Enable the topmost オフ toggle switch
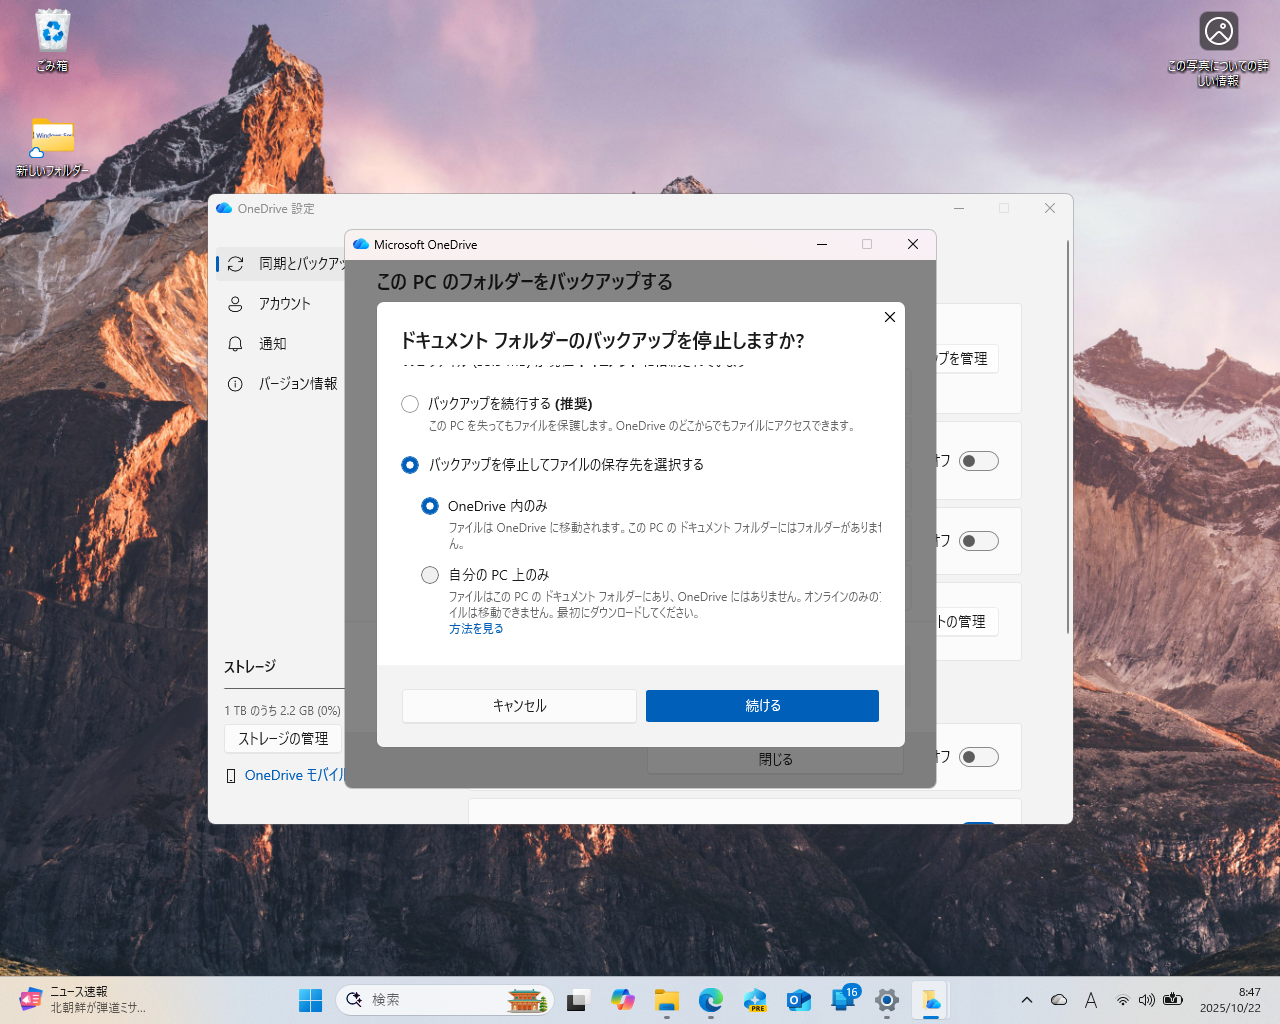The height and width of the screenshot is (1024, 1280). tap(978, 461)
